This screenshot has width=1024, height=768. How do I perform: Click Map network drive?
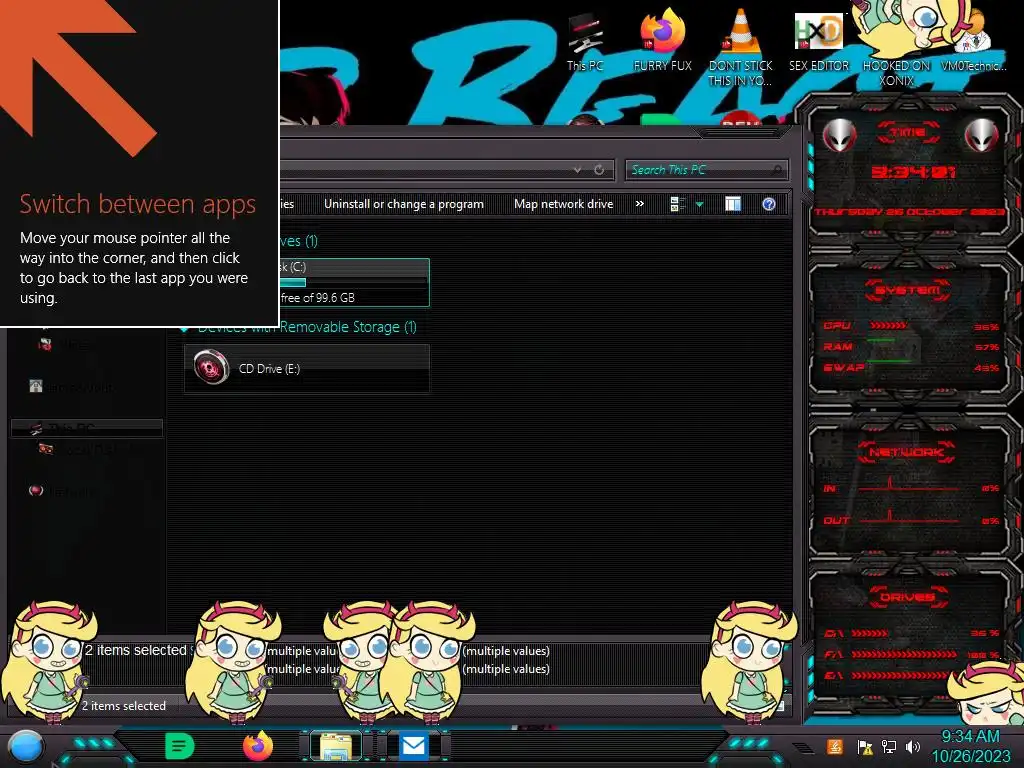tap(564, 204)
